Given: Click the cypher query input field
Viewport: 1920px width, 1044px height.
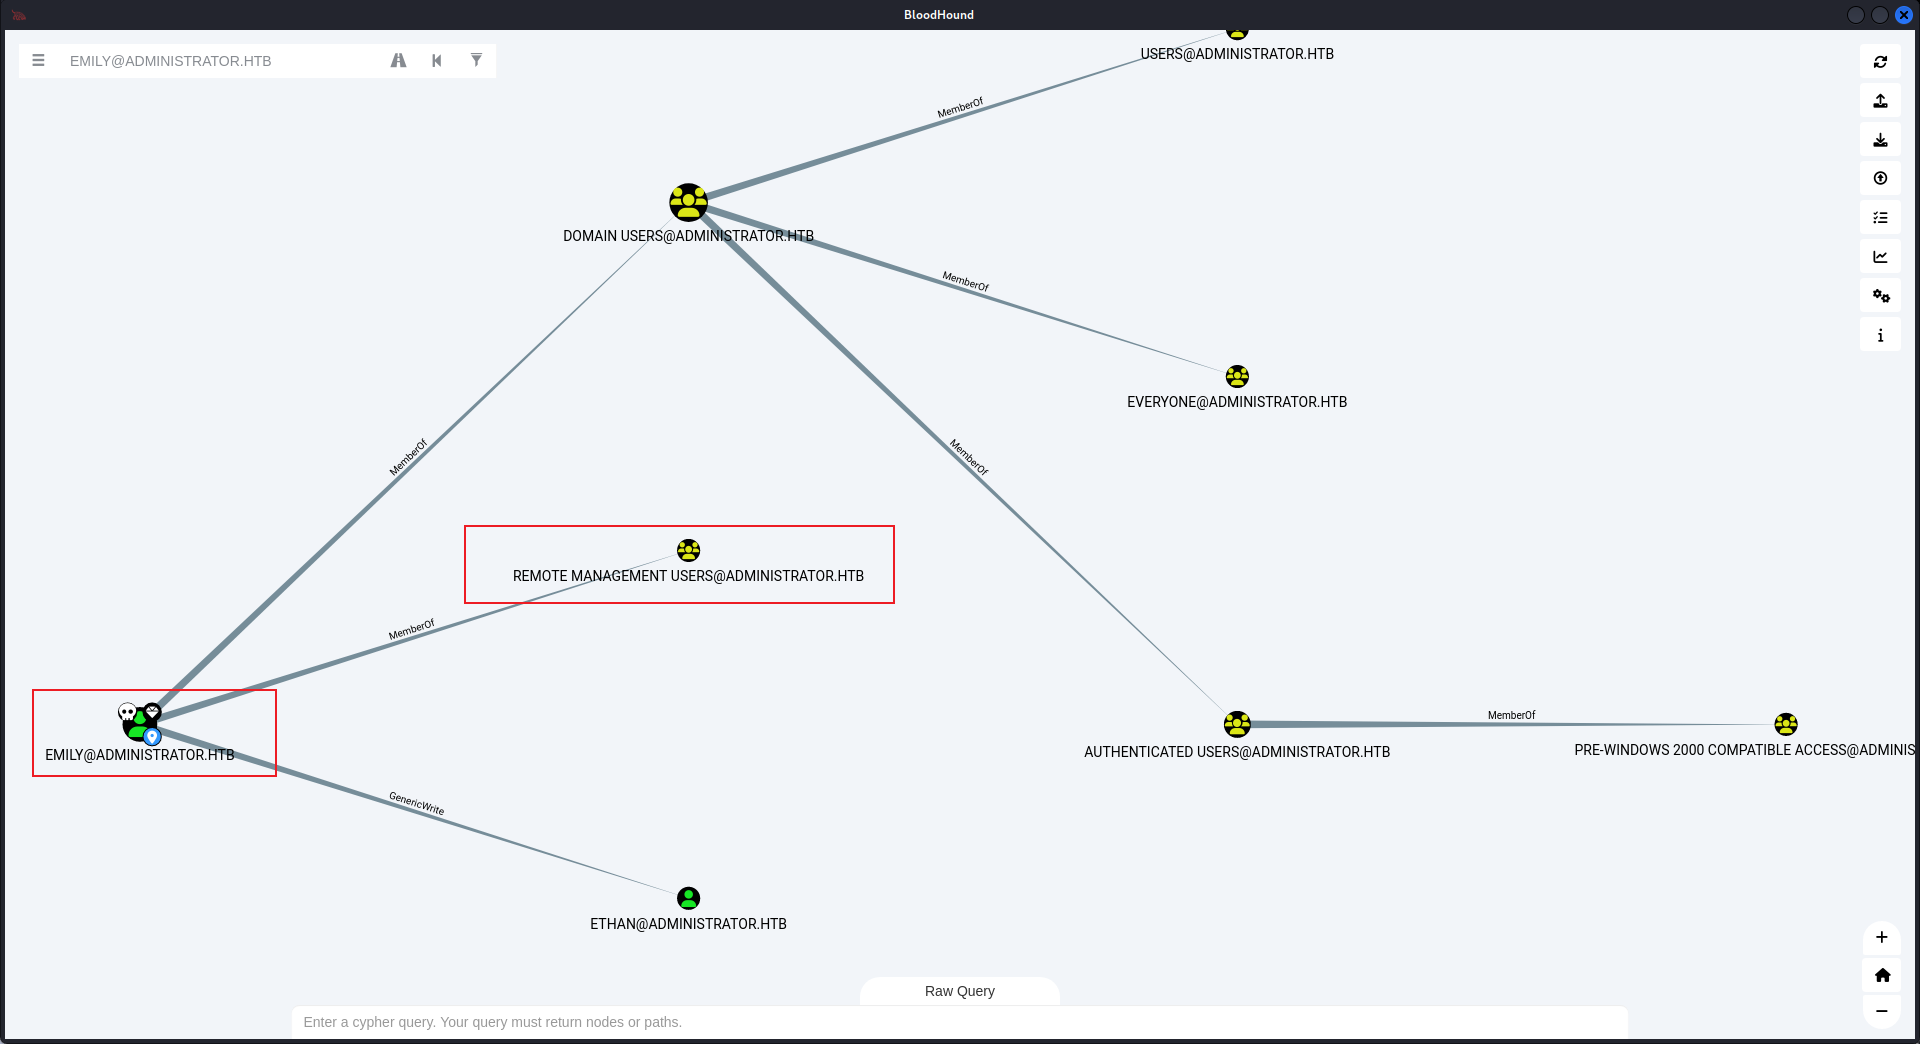Looking at the screenshot, I should (x=959, y=1022).
